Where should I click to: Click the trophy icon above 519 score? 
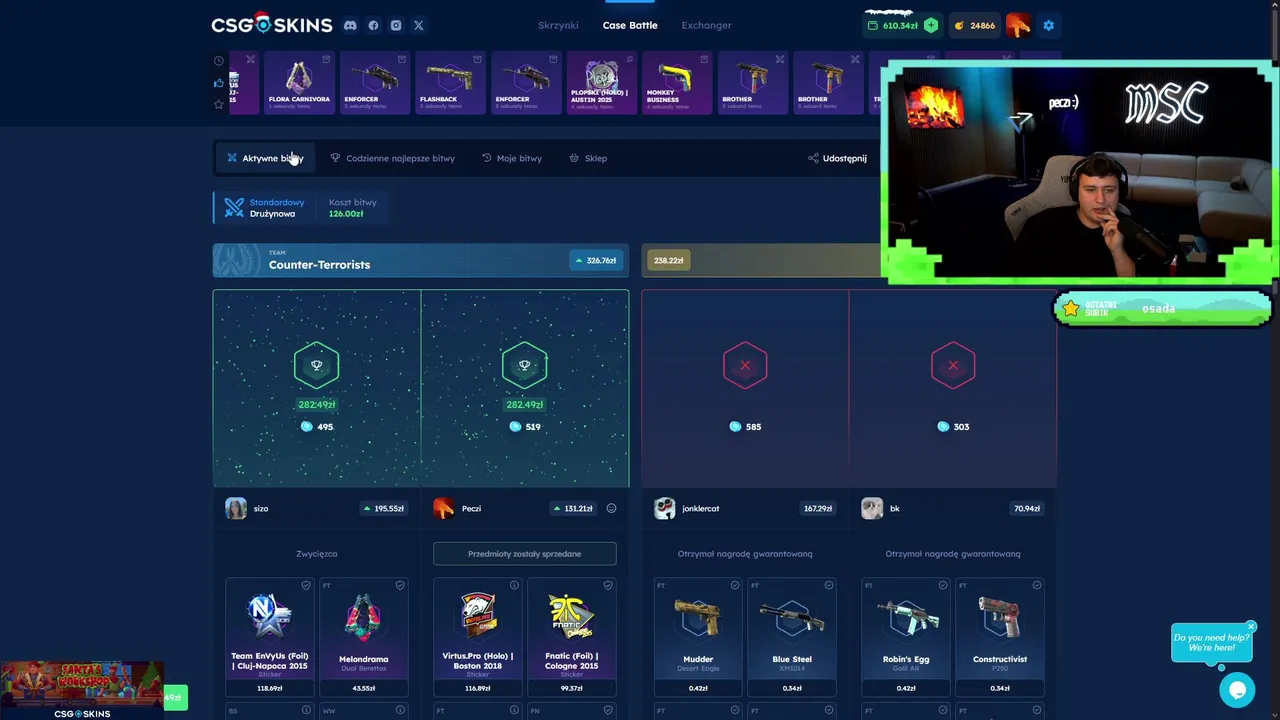click(x=524, y=365)
